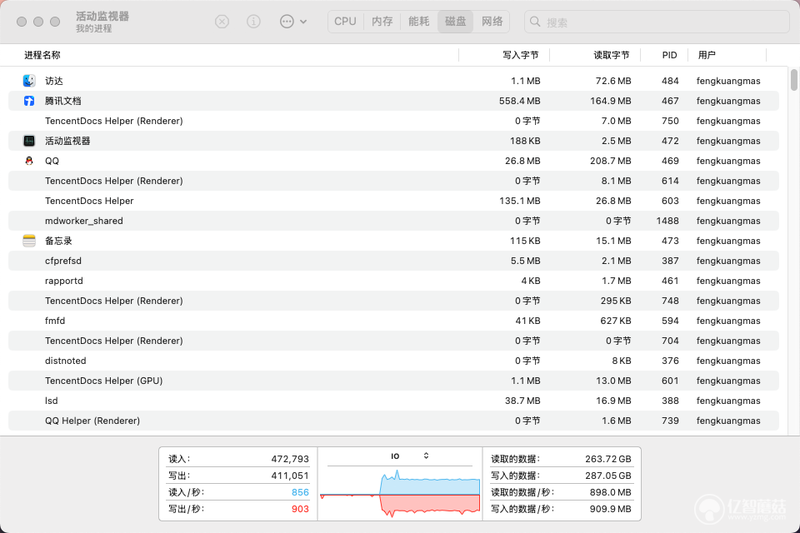Click the 898.0 MB read rate value
The image size is (800, 533).
tap(610, 492)
